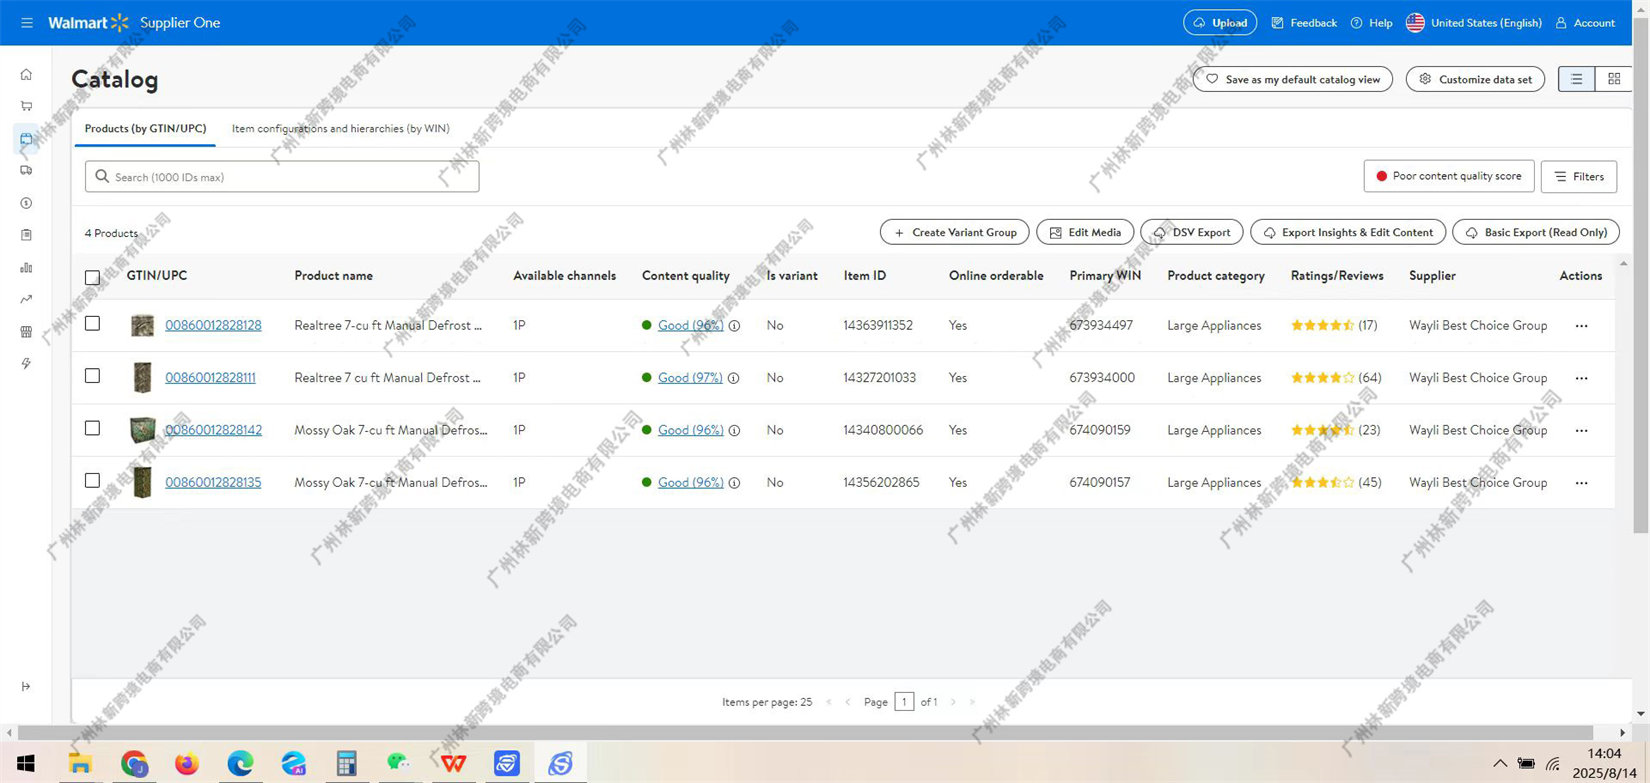The width and height of the screenshot is (1650, 783).
Task: Launch Firefox from the taskbar
Action: [186, 764]
